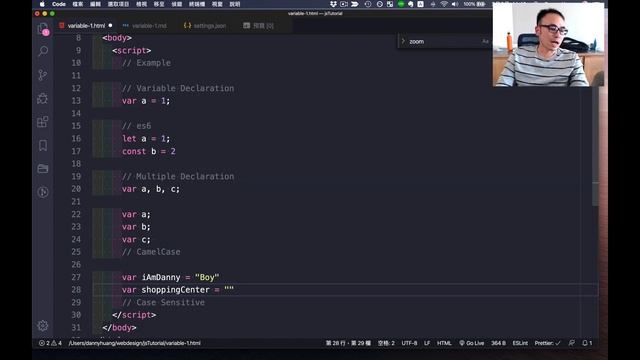Open the Project Manager folder icon

pos(43,169)
